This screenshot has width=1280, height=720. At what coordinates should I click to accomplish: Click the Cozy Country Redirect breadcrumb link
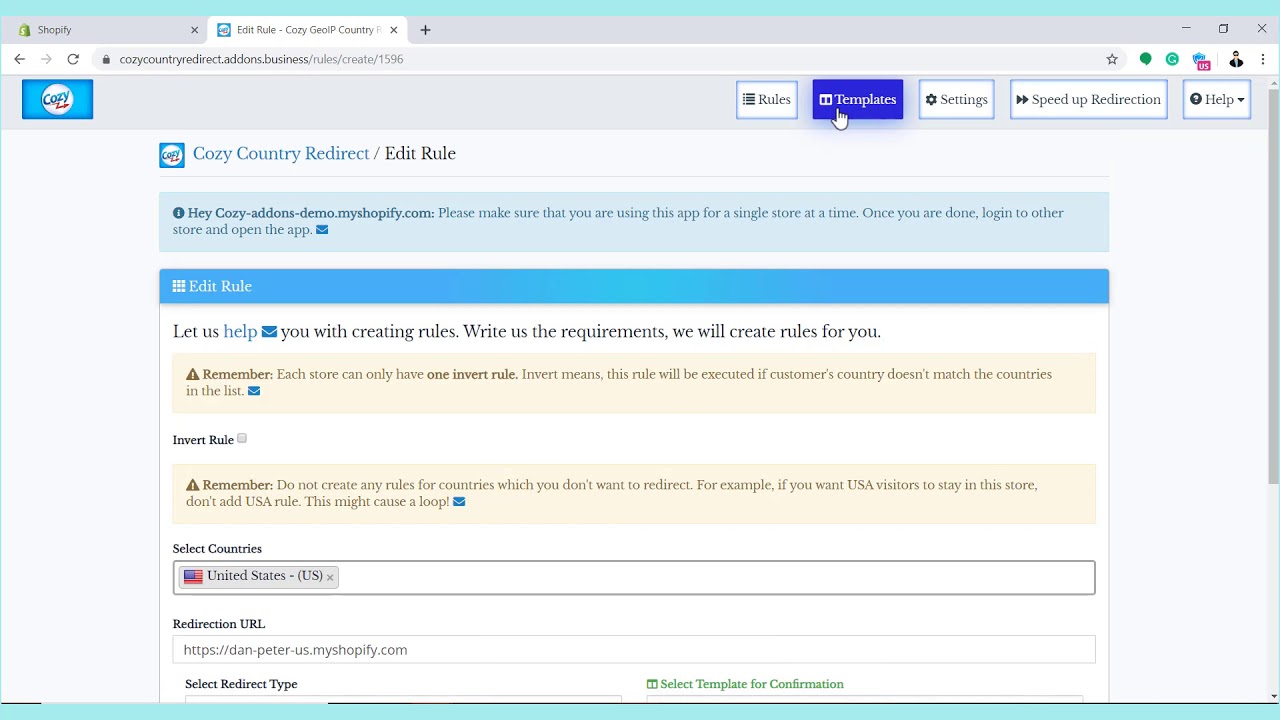(281, 153)
